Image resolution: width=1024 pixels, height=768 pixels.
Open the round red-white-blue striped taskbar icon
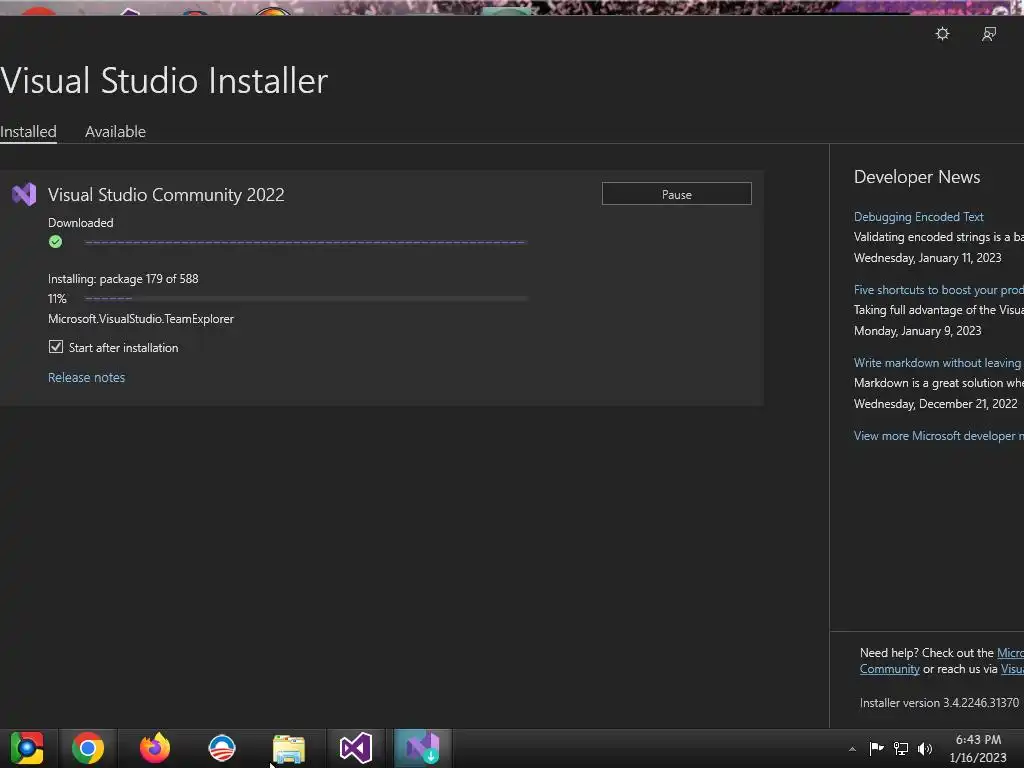[221, 748]
